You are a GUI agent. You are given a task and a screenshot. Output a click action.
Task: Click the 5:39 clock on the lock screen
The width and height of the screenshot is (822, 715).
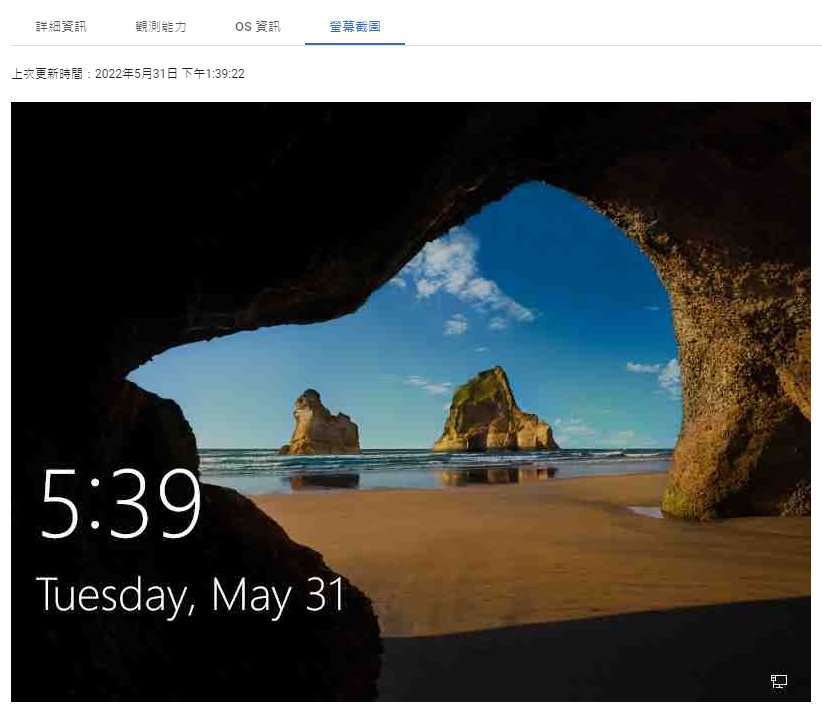pos(121,504)
